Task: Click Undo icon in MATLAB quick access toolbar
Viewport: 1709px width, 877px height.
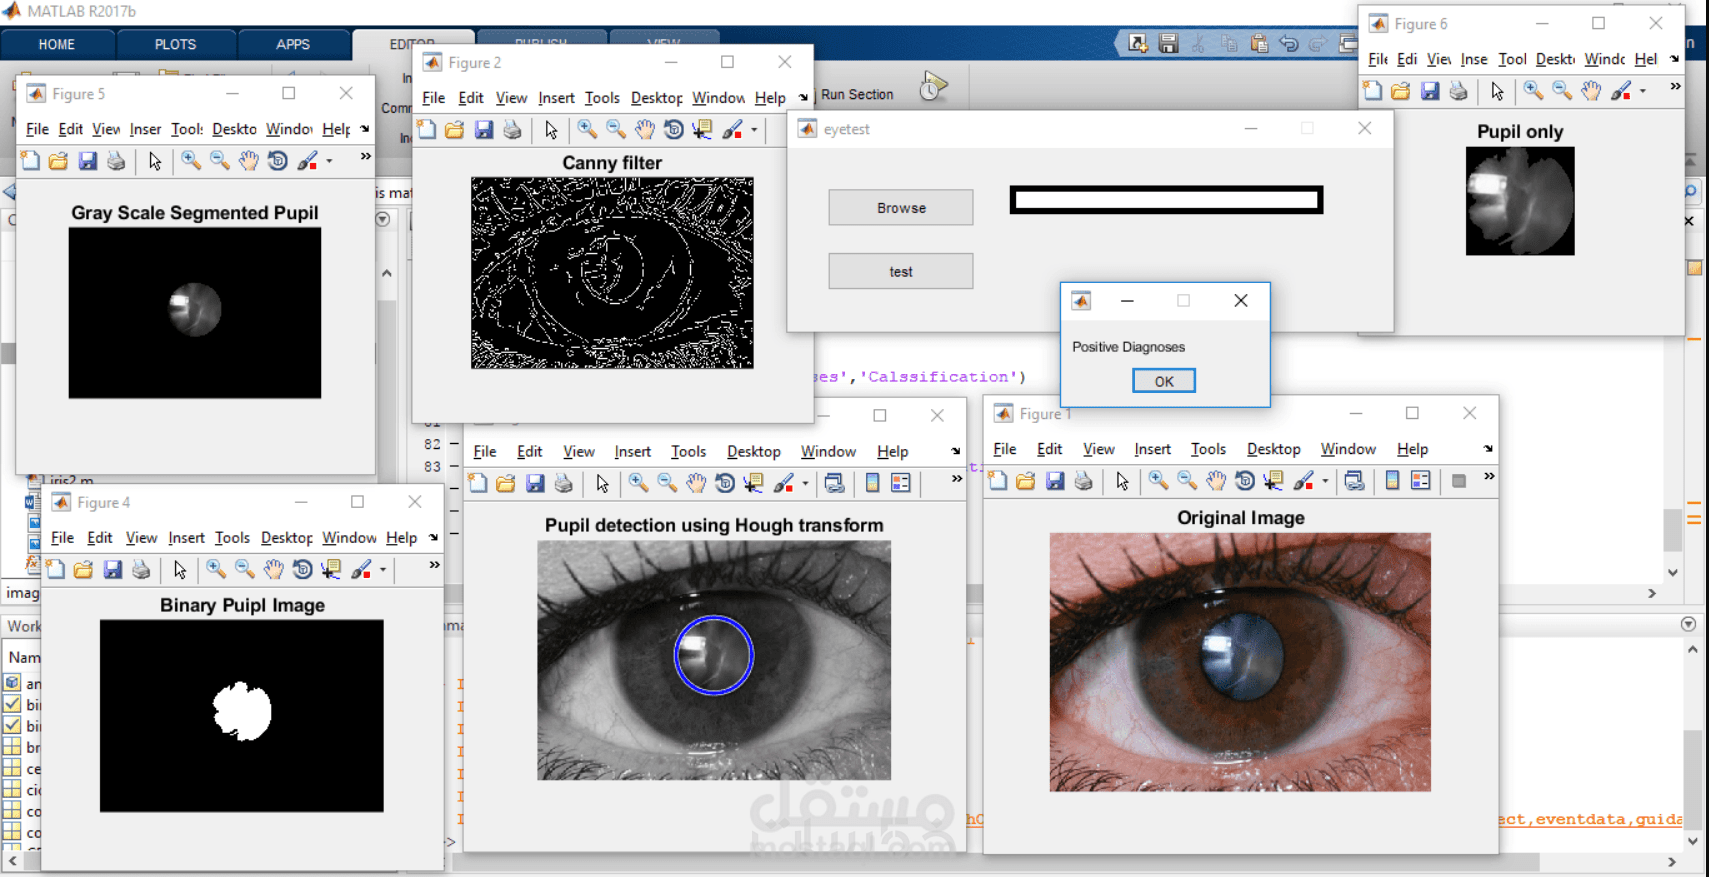Action: tap(1289, 43)
